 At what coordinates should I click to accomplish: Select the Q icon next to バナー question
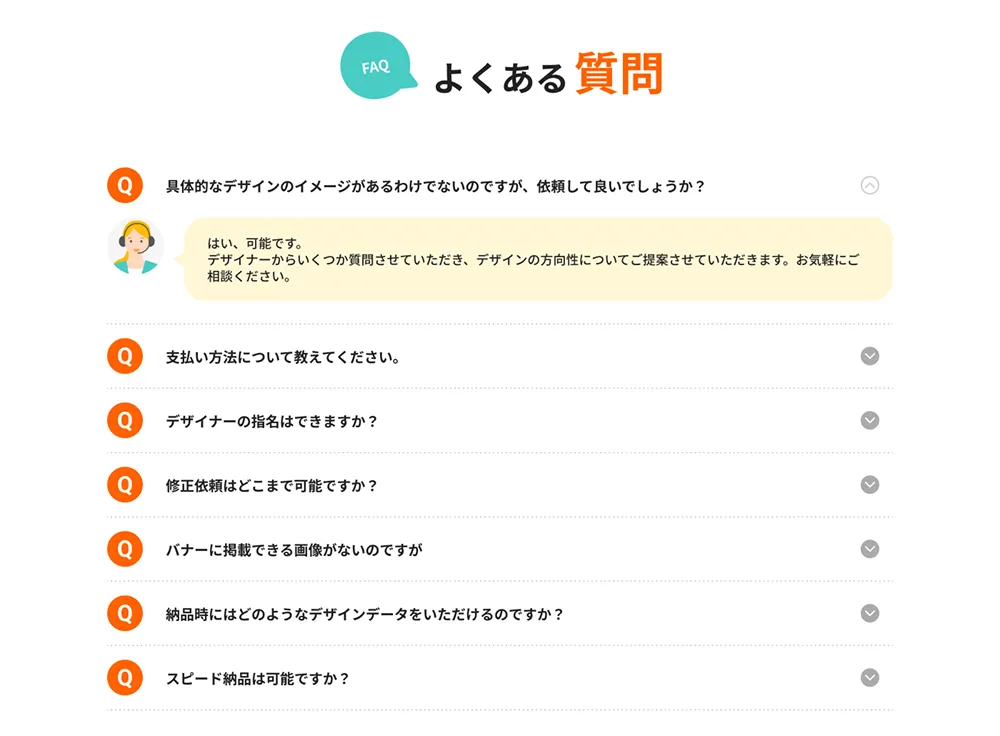coord(125,549)
